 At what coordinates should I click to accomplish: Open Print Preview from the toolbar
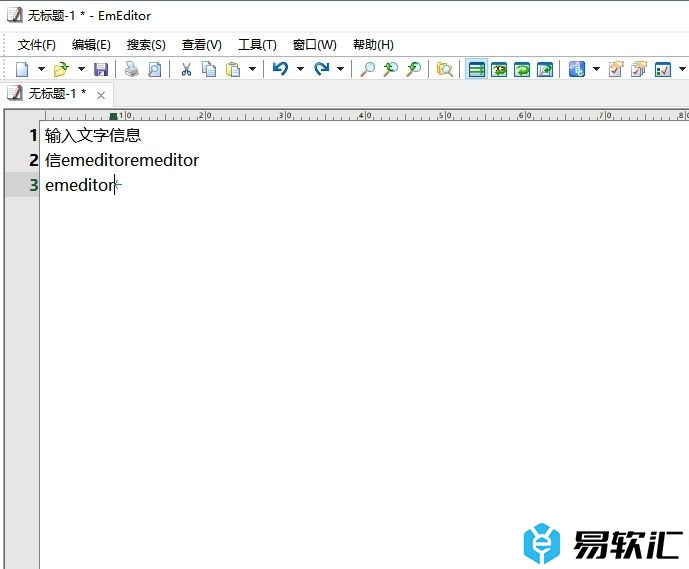[154, 69]
